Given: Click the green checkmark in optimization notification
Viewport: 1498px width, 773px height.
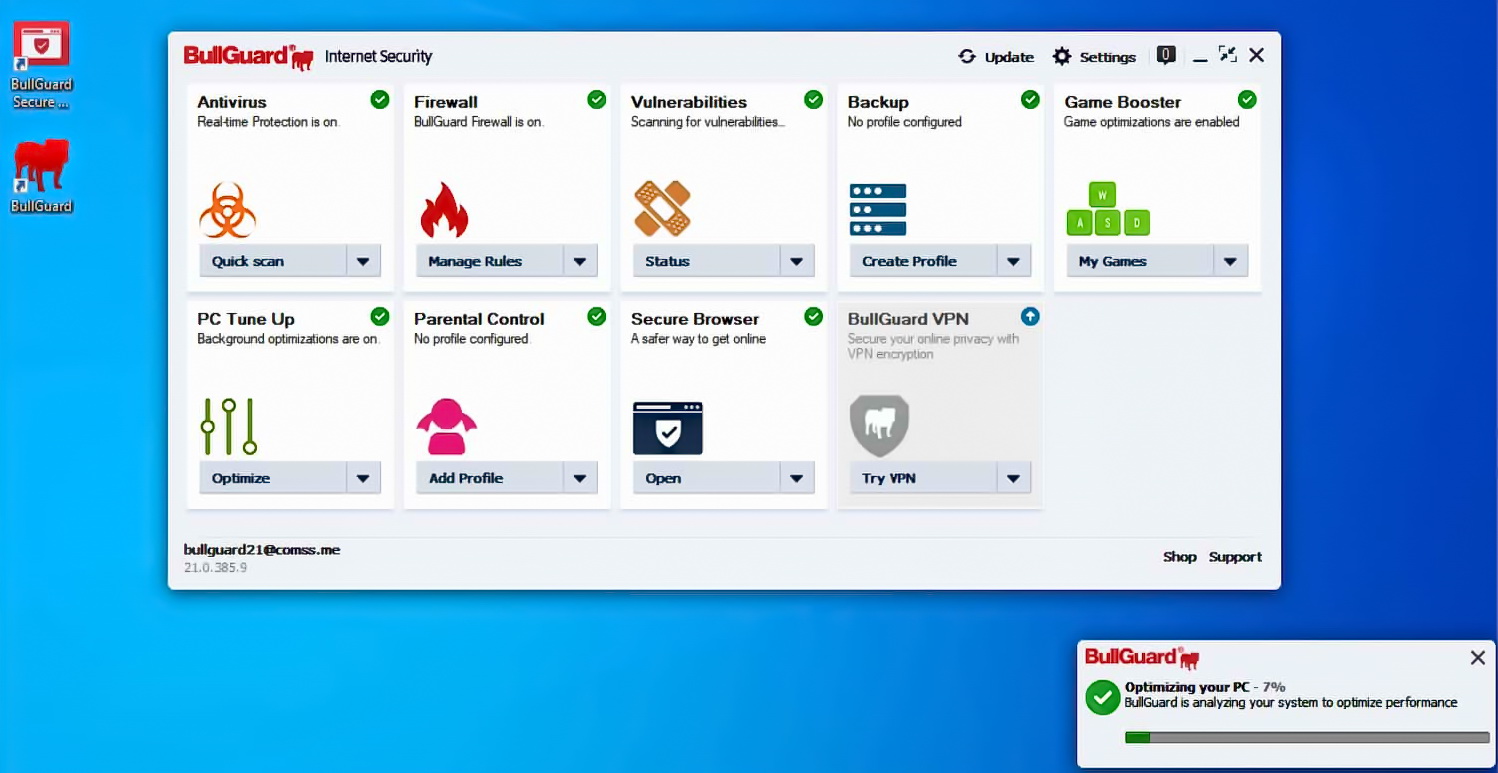Looking at the screenshot, I should [1103, 697].
